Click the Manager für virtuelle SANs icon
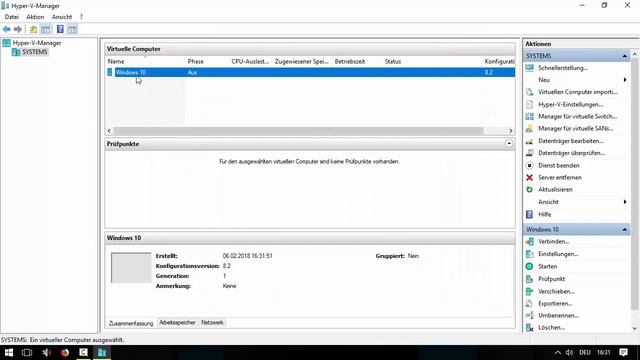The image size is (640, 360). point(529,129)
